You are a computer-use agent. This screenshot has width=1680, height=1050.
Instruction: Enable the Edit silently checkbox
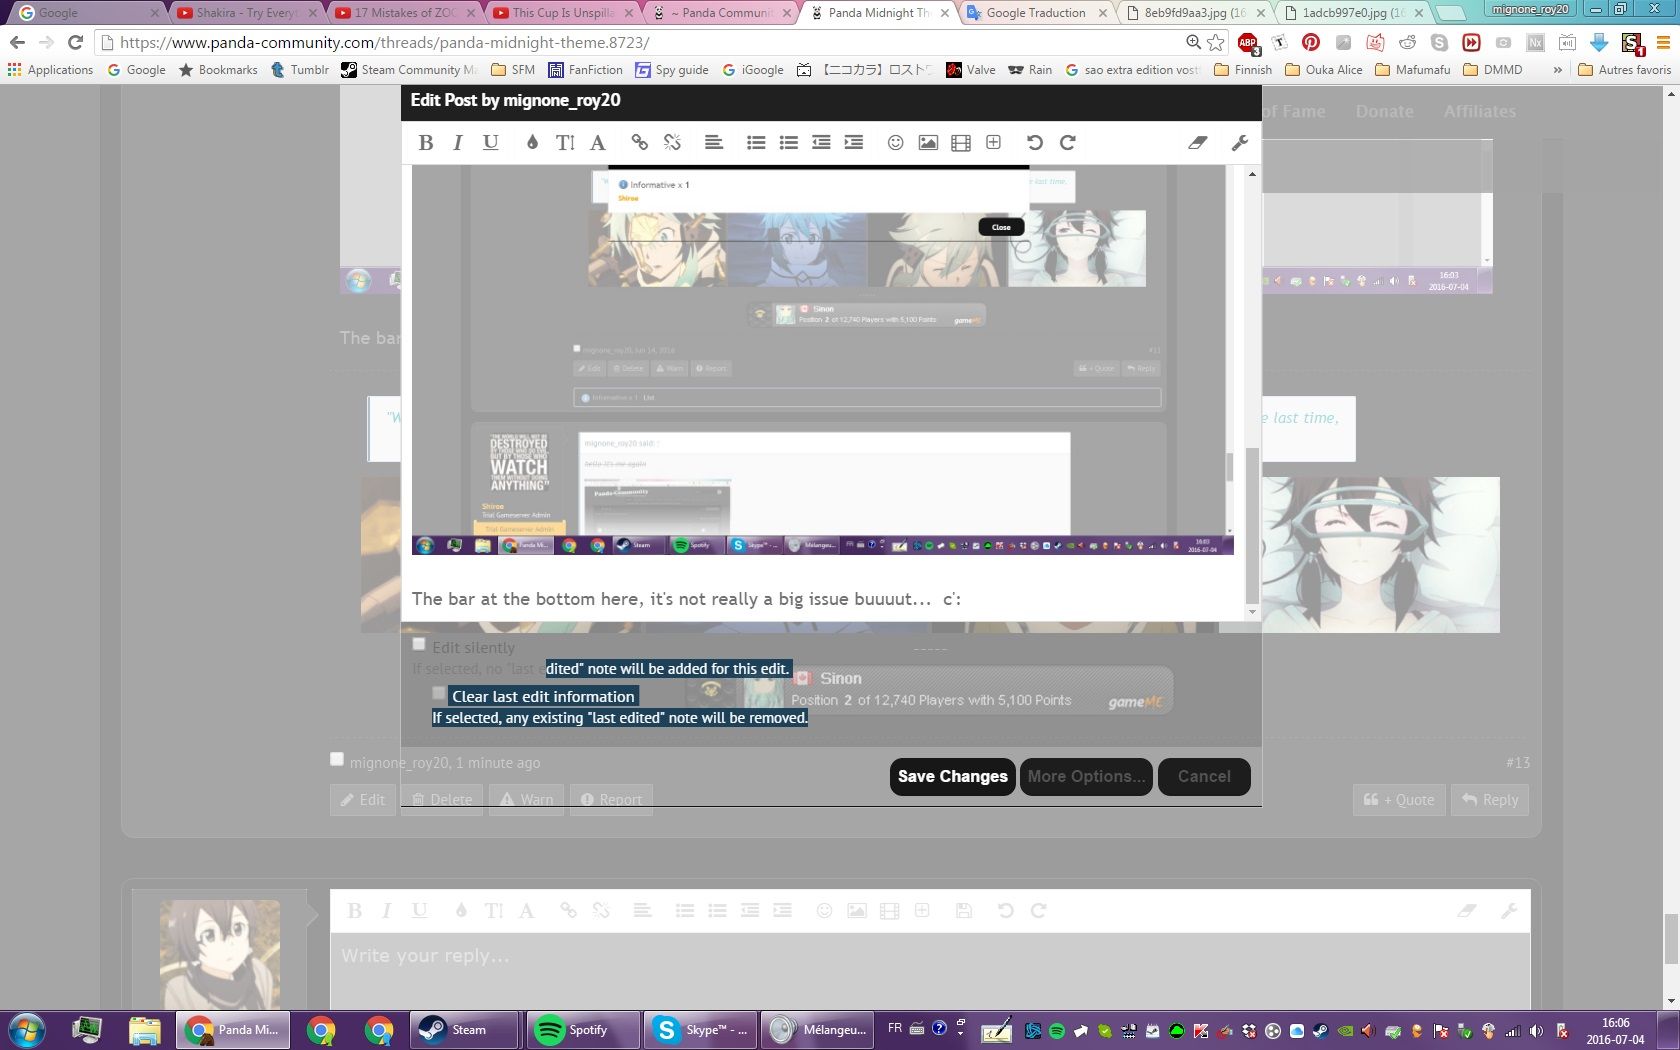coord(419,645)
